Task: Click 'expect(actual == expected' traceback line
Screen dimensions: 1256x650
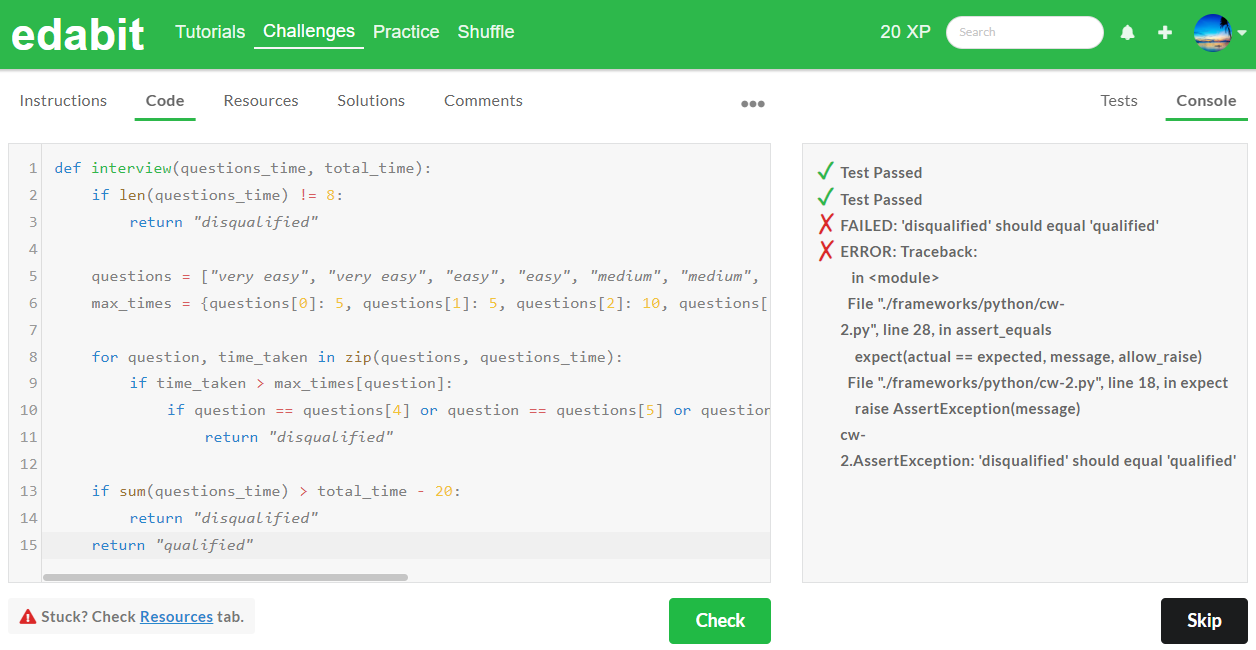Action: coord(1028,356)
